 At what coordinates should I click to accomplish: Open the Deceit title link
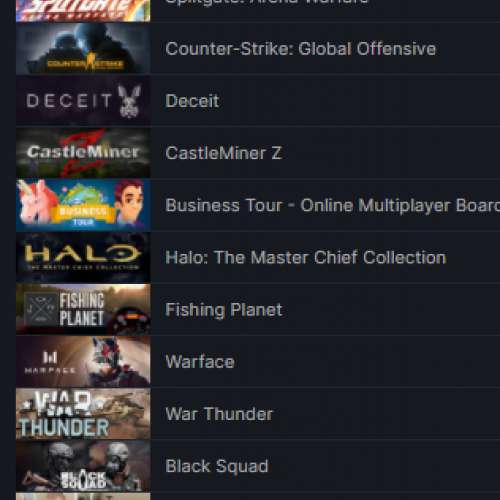(x=192, y=101)
